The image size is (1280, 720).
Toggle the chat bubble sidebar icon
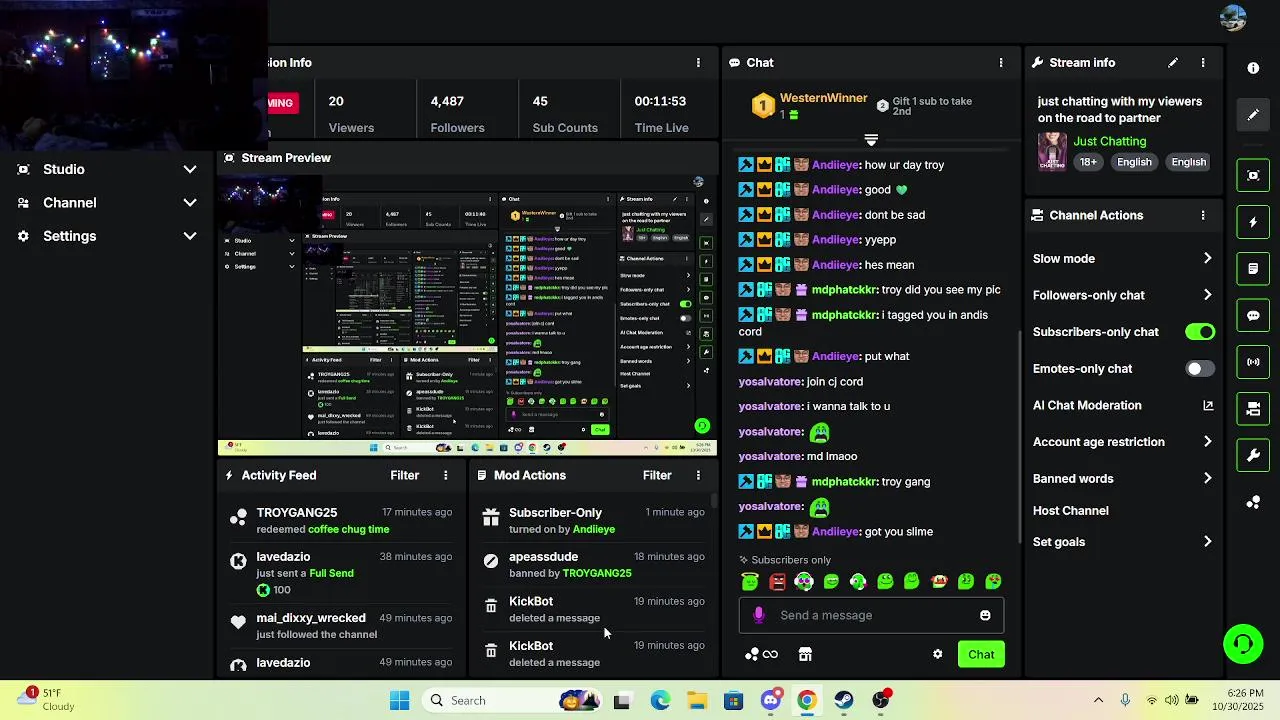click(1253, 315)
